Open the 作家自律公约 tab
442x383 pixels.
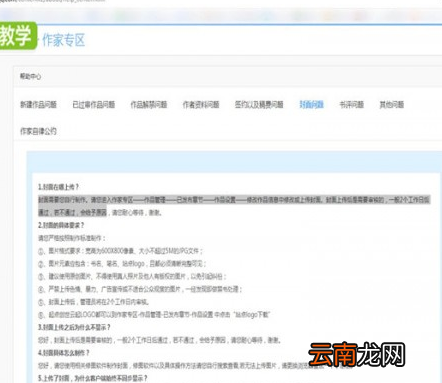38,131
